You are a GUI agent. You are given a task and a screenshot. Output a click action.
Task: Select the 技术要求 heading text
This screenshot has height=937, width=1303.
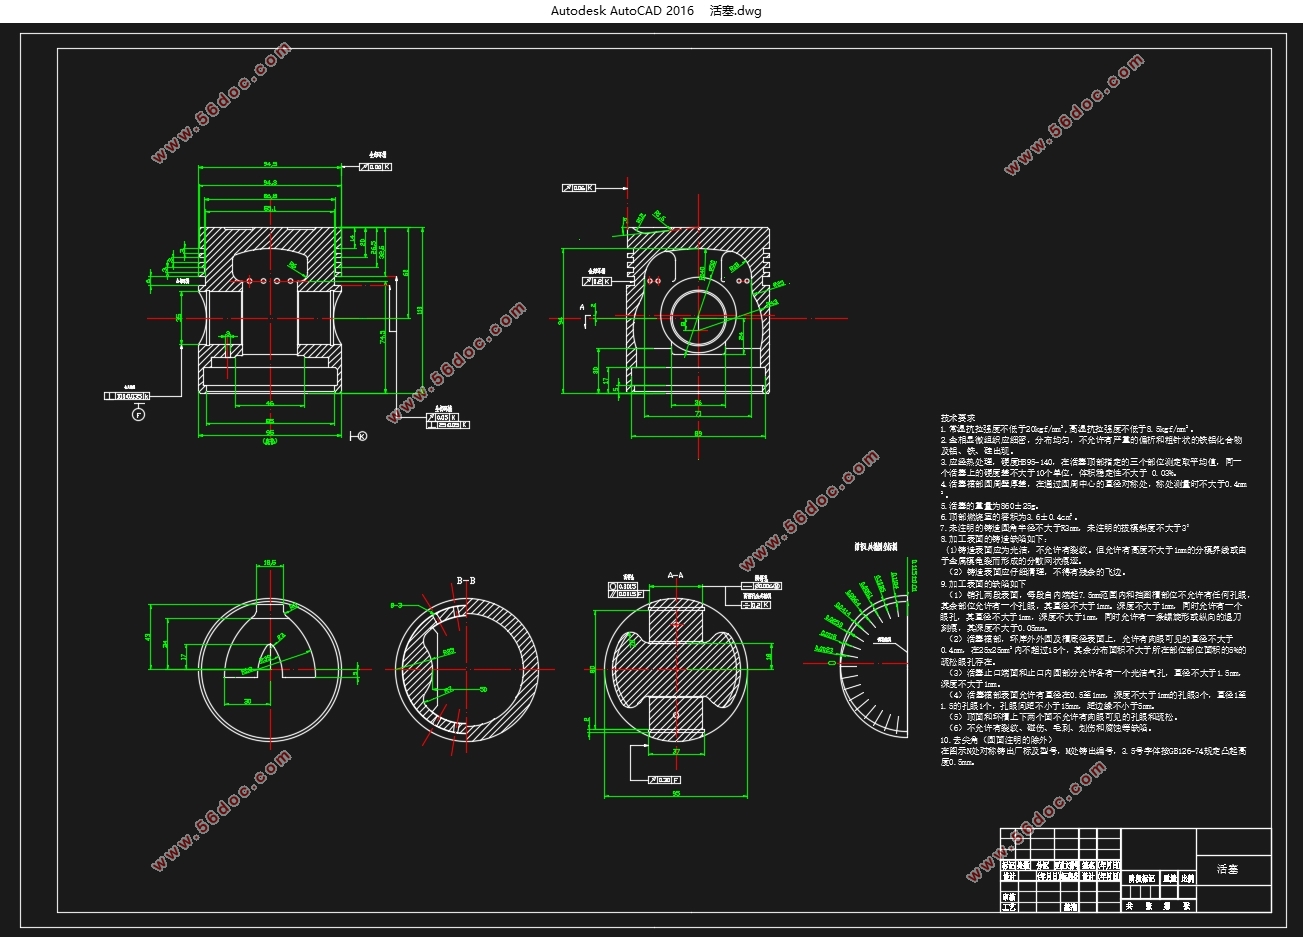point(957,418)
